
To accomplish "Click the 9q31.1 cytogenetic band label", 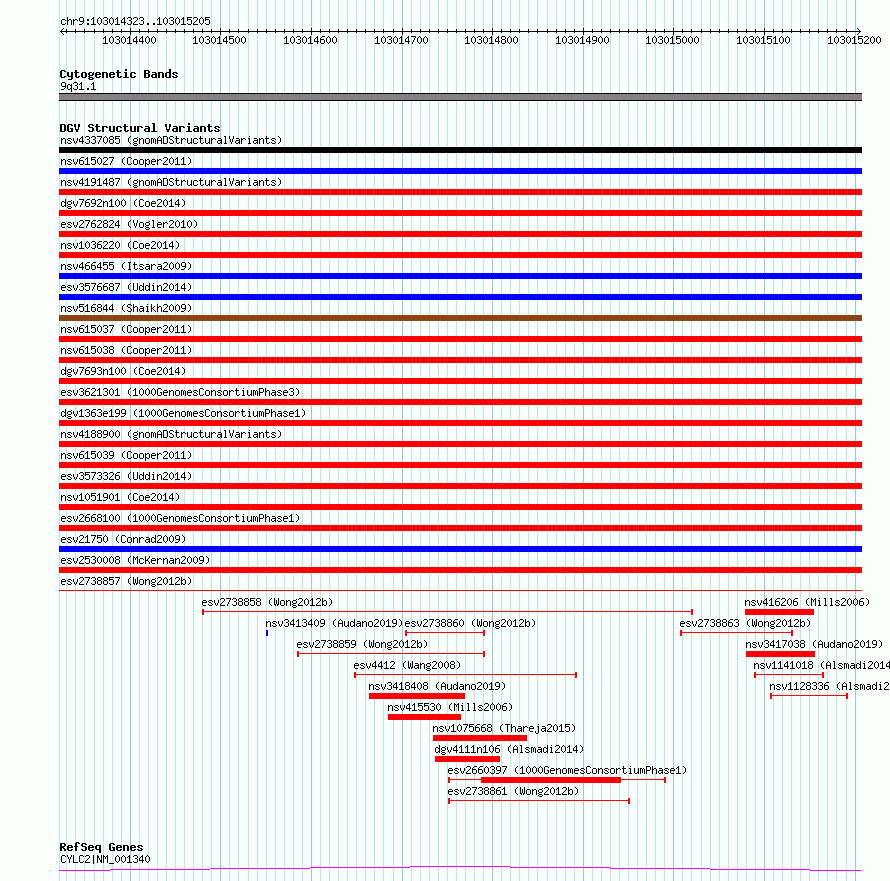I will (78, 86).
